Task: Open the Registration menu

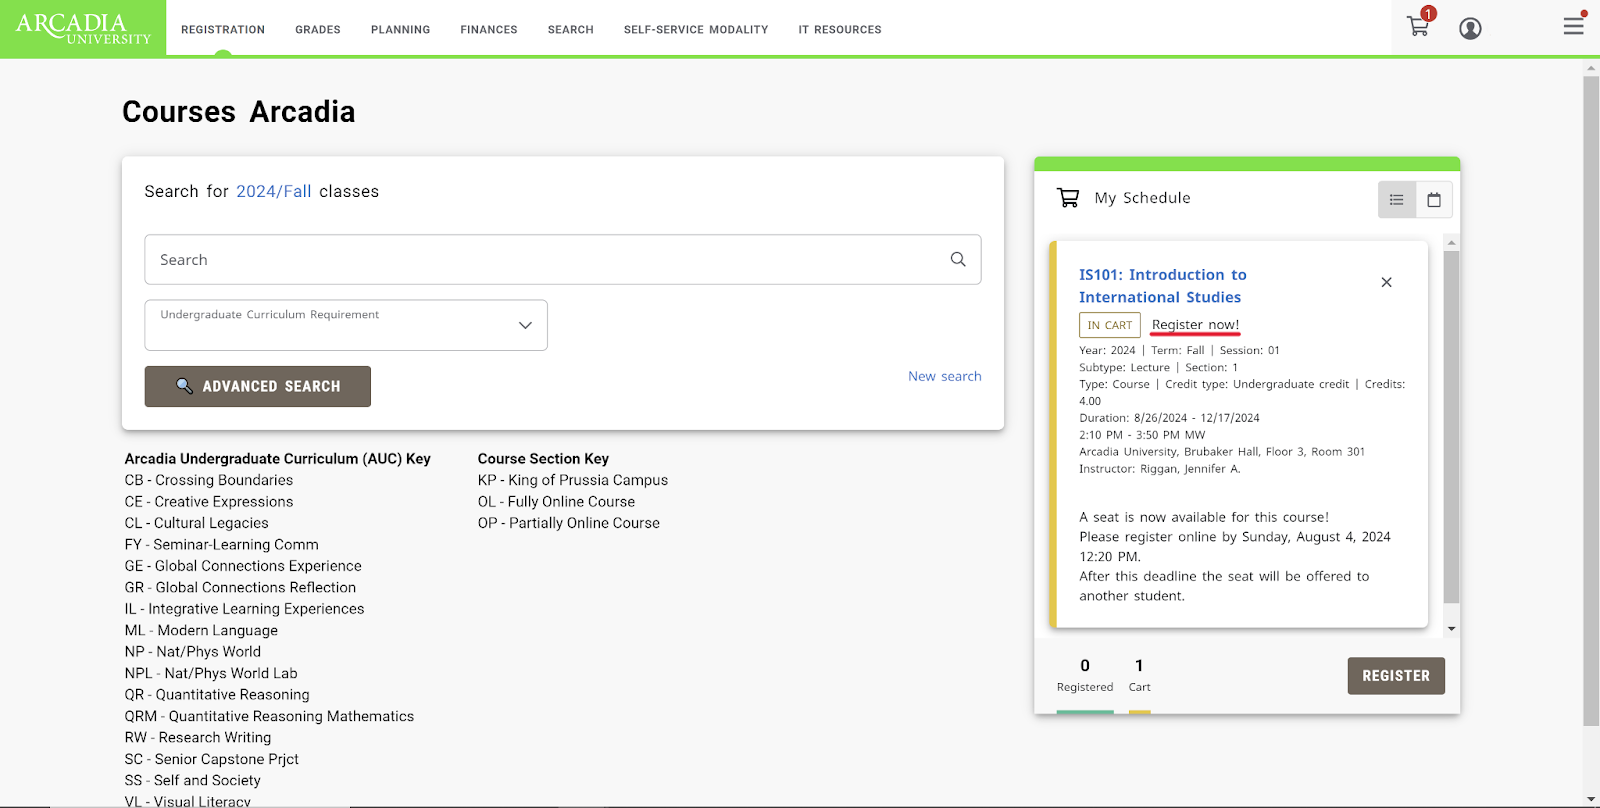Action: 223,30
